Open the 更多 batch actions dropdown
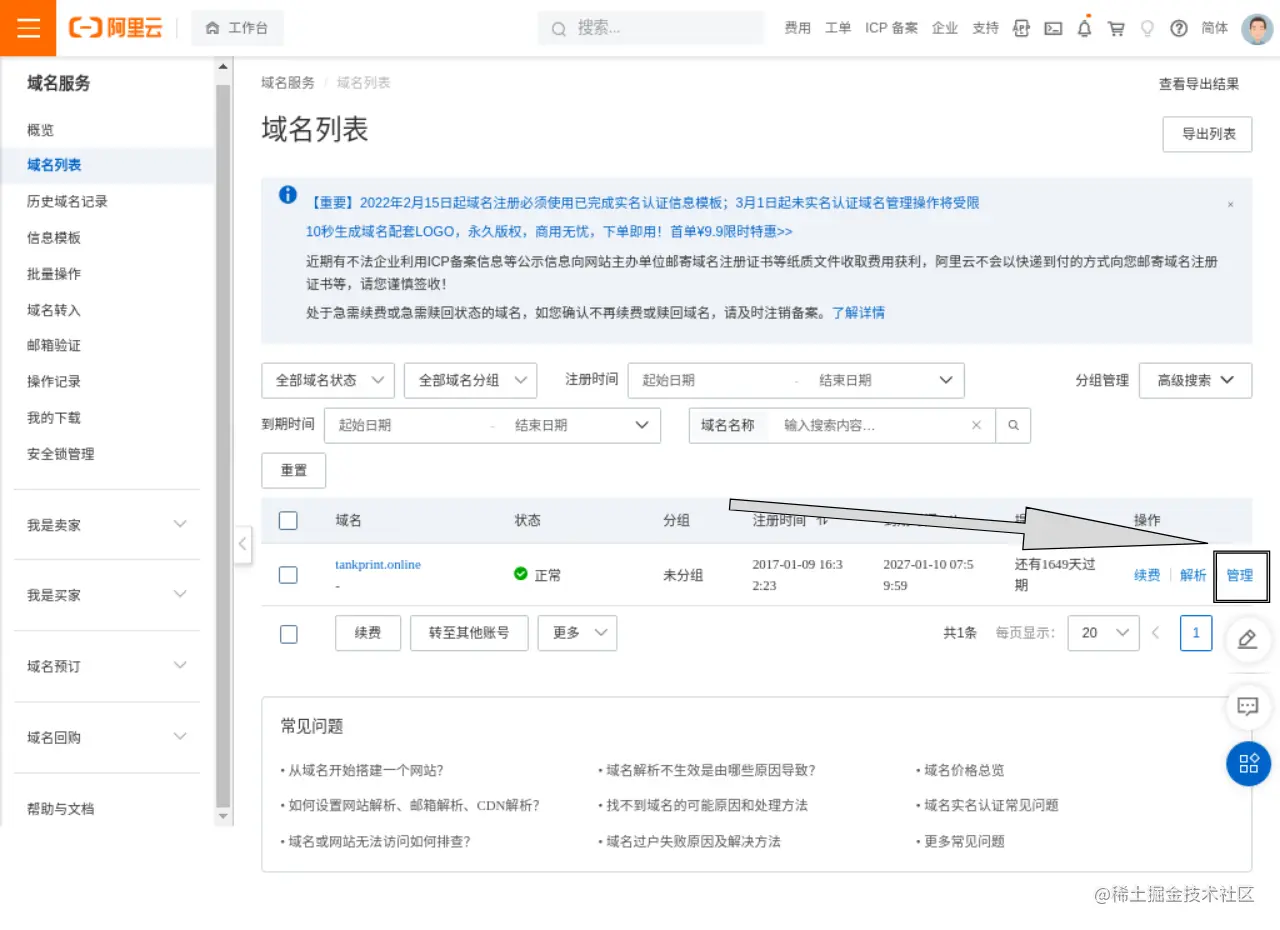 (x=577, y=633)
